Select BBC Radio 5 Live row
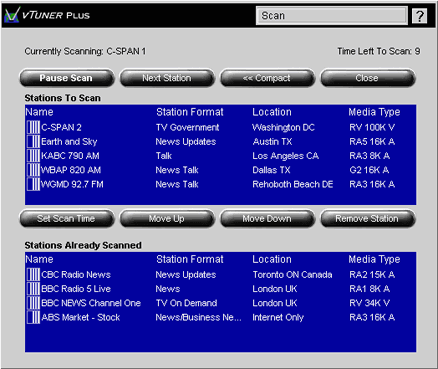Image resolution: width=438 pixels, height=369 pixels. [220, 289]
